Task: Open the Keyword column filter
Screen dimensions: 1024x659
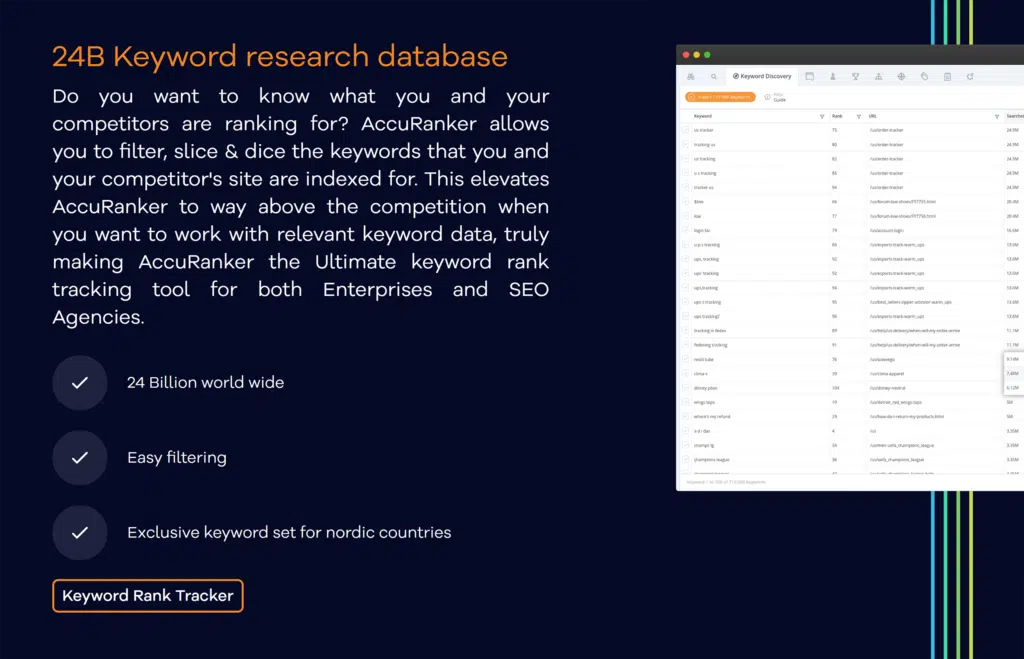Action: (822, 116)
